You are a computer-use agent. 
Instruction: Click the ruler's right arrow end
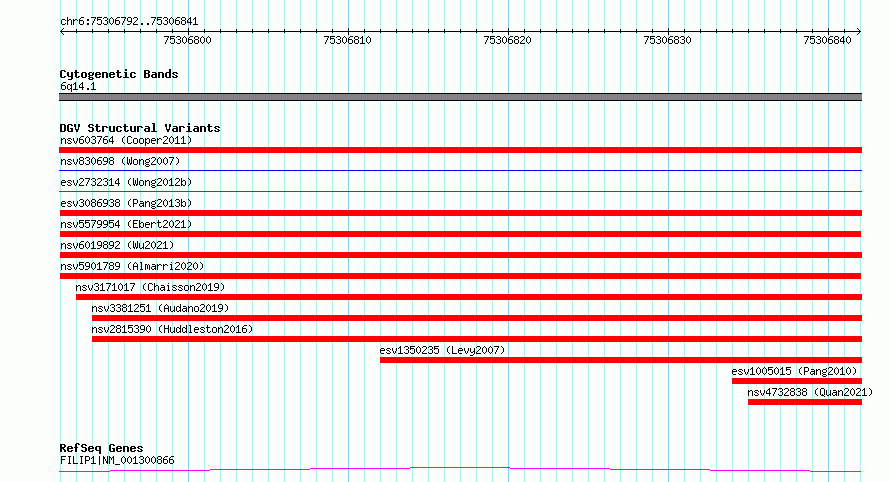859,32
